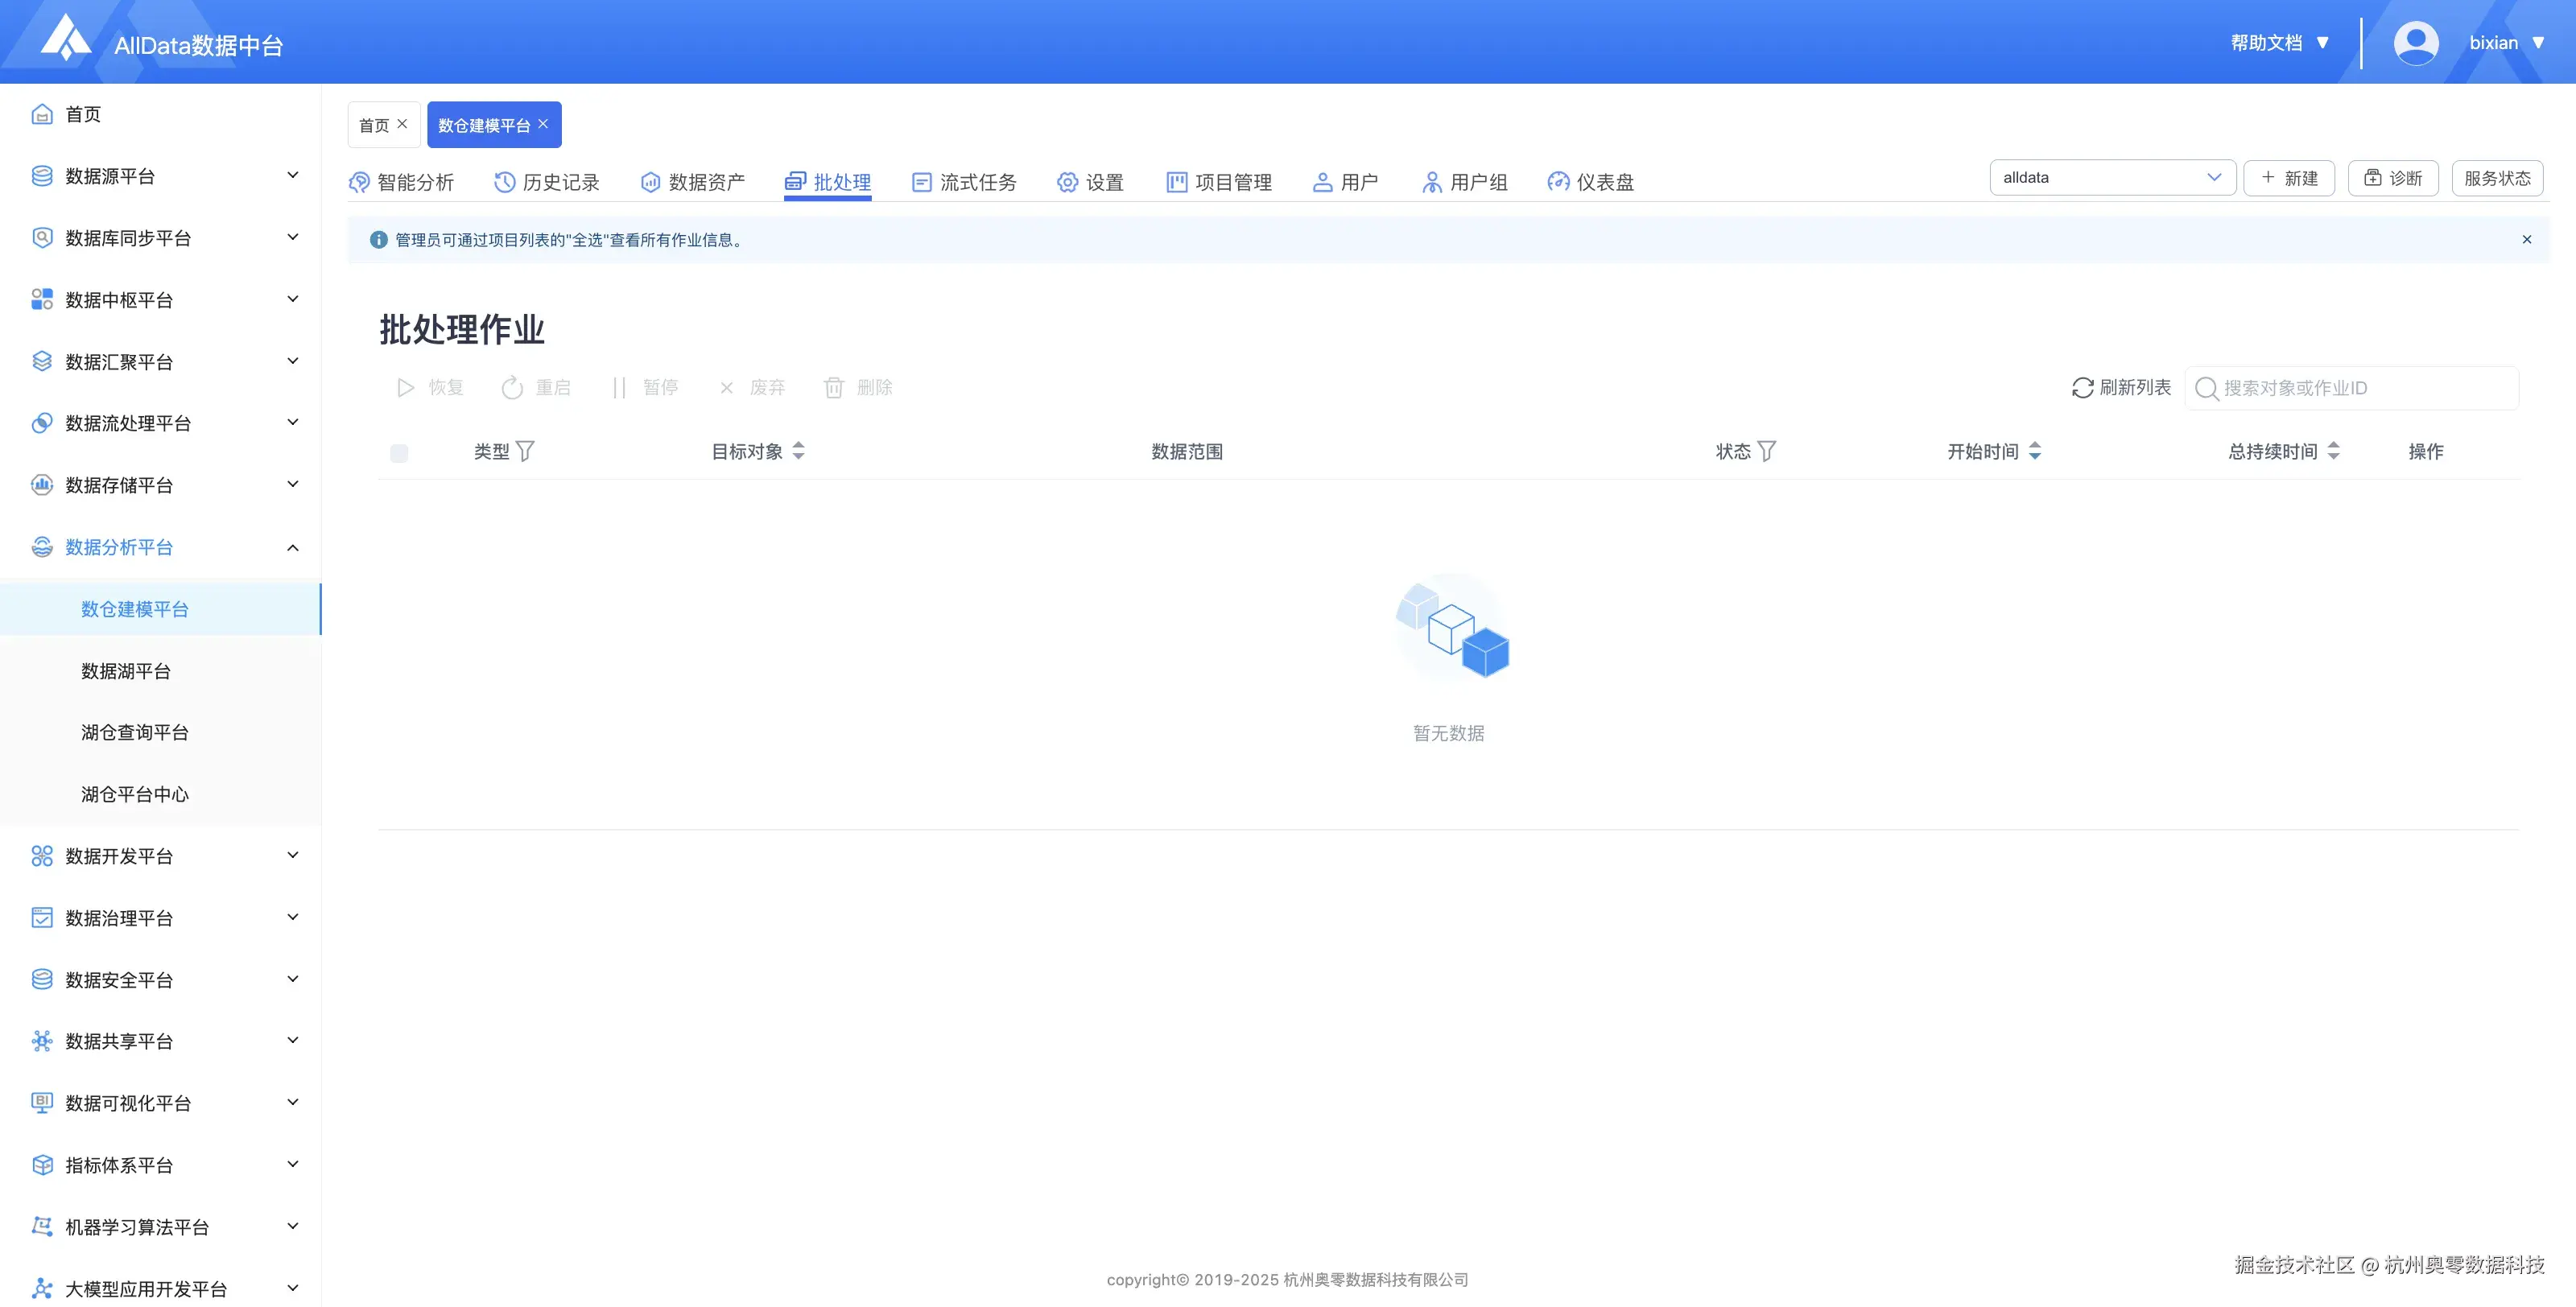This screenshot has width=2576, height=1307.
Task: Click the type column filter icon
Action: (x=525, y=451)
